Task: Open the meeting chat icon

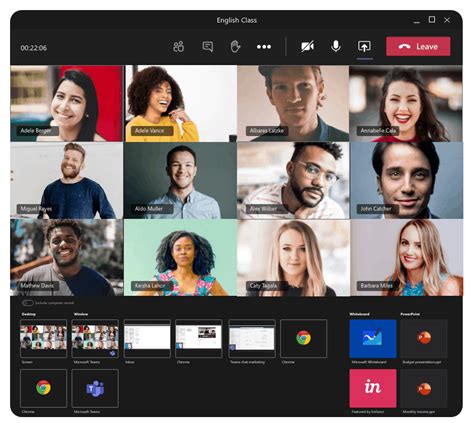Action: coord(208,47)
